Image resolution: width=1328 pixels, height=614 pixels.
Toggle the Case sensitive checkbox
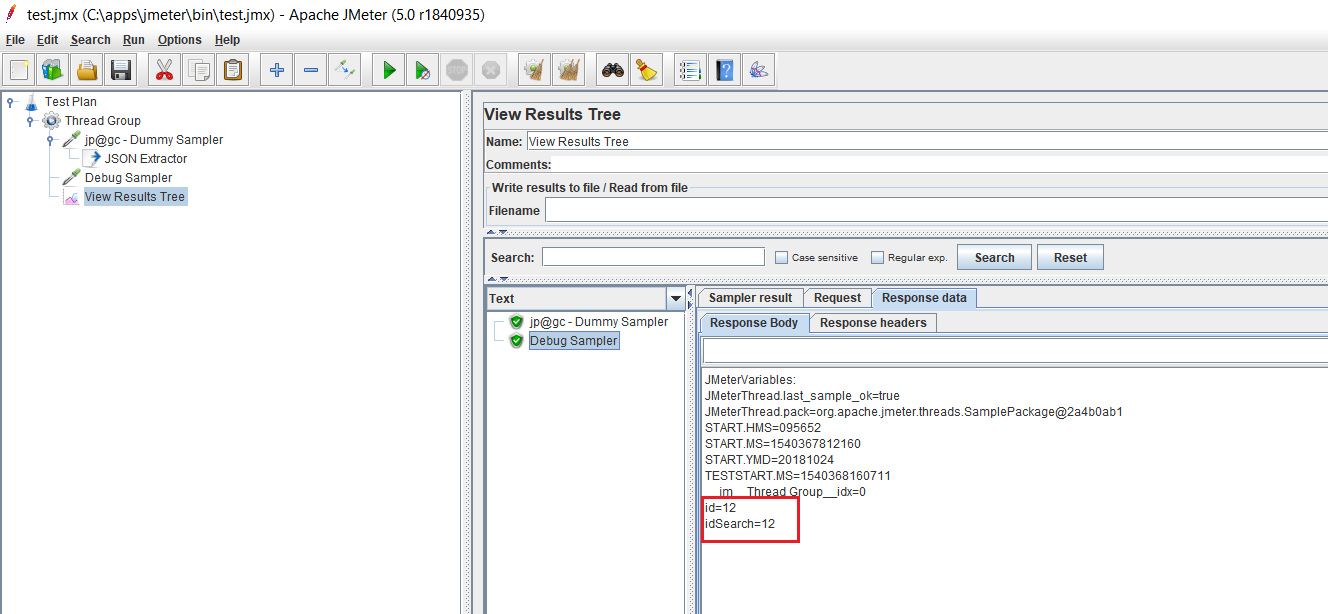(782, 257)
